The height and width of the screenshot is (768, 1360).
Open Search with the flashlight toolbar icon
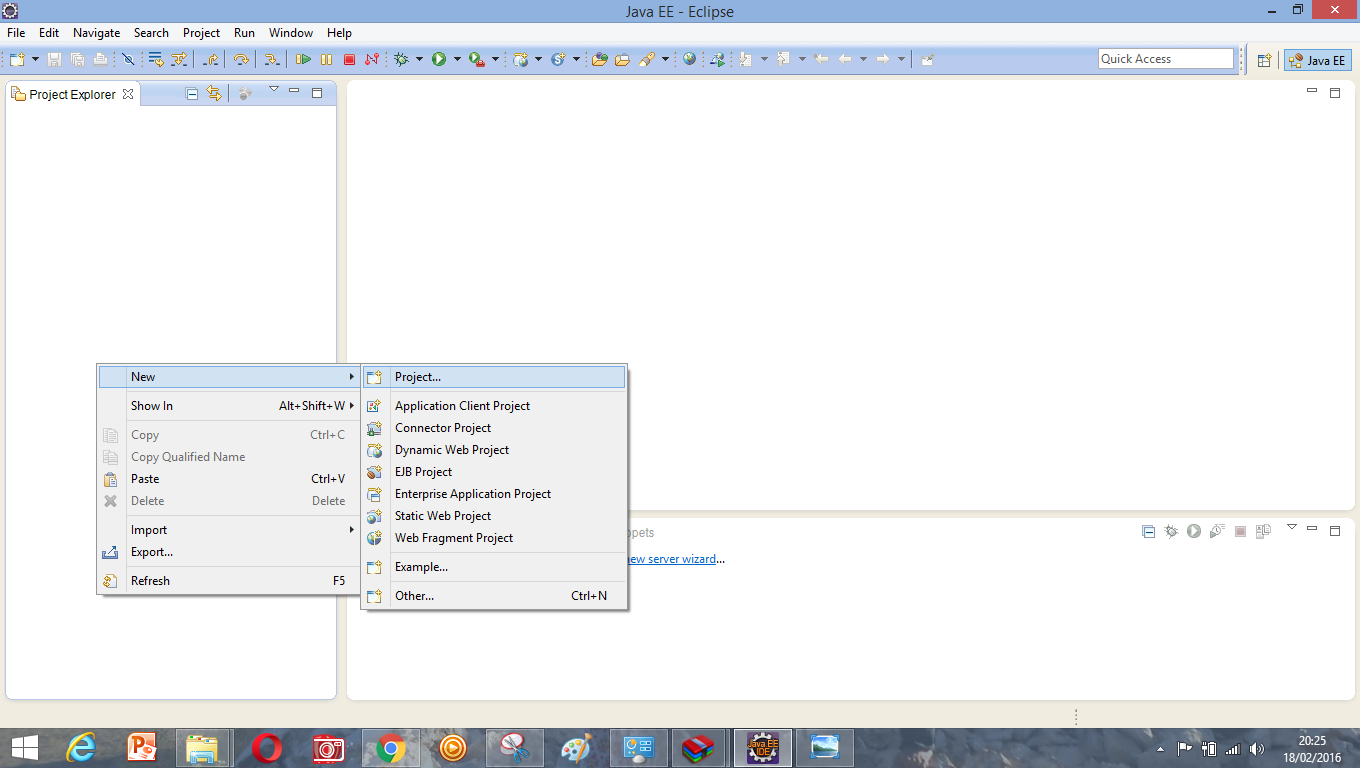[648, 58]
